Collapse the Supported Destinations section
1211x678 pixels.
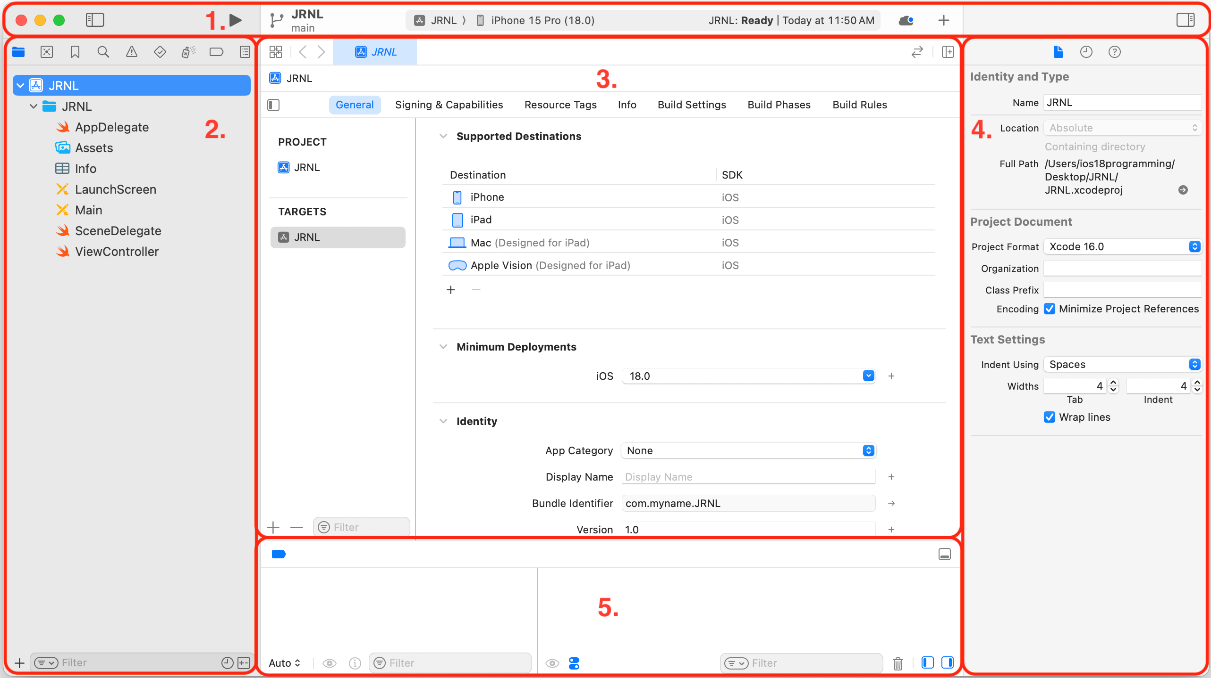coord(443,136)
